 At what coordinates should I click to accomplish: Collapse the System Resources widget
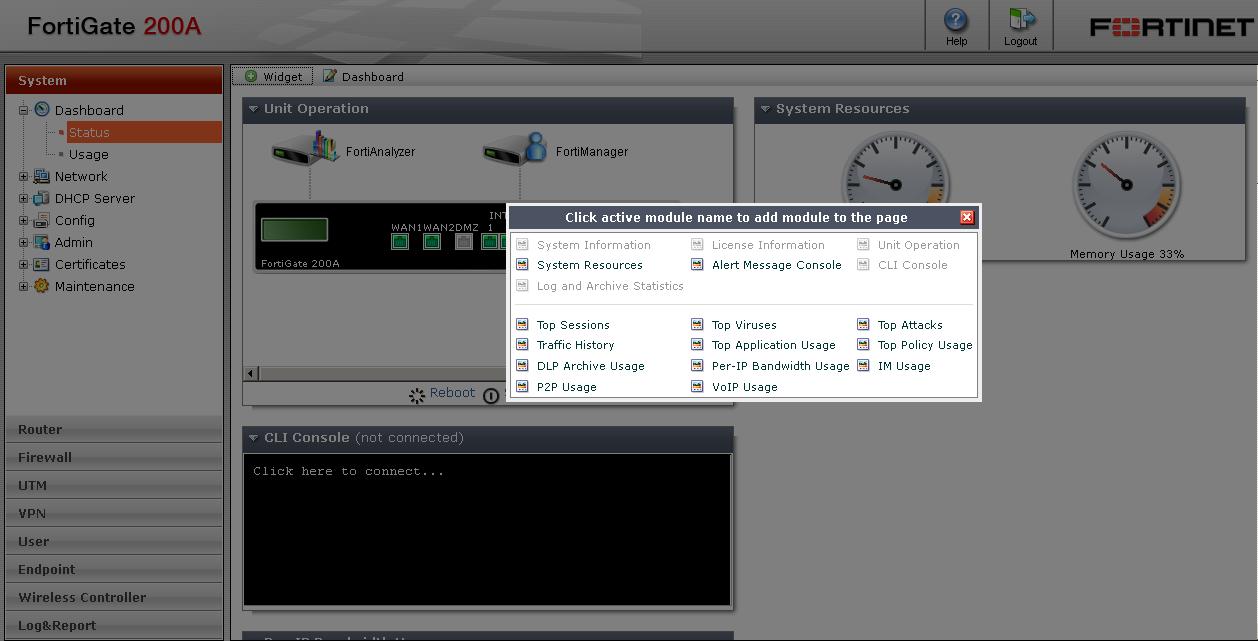(765, 109)
